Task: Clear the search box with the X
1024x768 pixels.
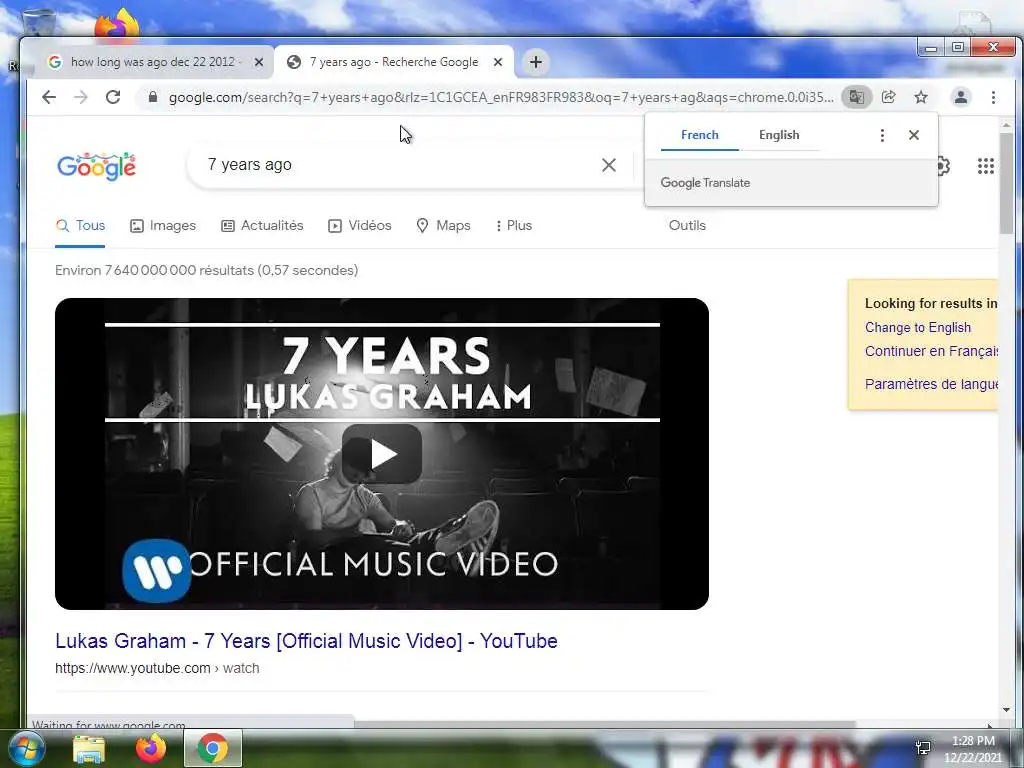Action: (x=609, y=165)
